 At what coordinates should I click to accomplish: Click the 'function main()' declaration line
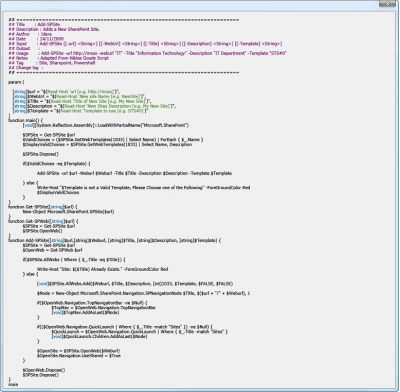point(26,120)
